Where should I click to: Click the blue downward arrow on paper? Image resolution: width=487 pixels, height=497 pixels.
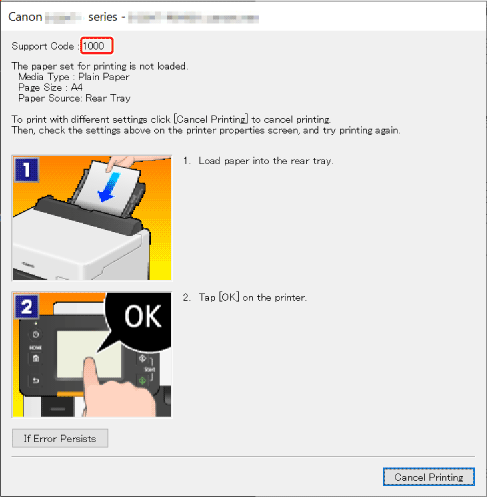(x=109, y=187)
